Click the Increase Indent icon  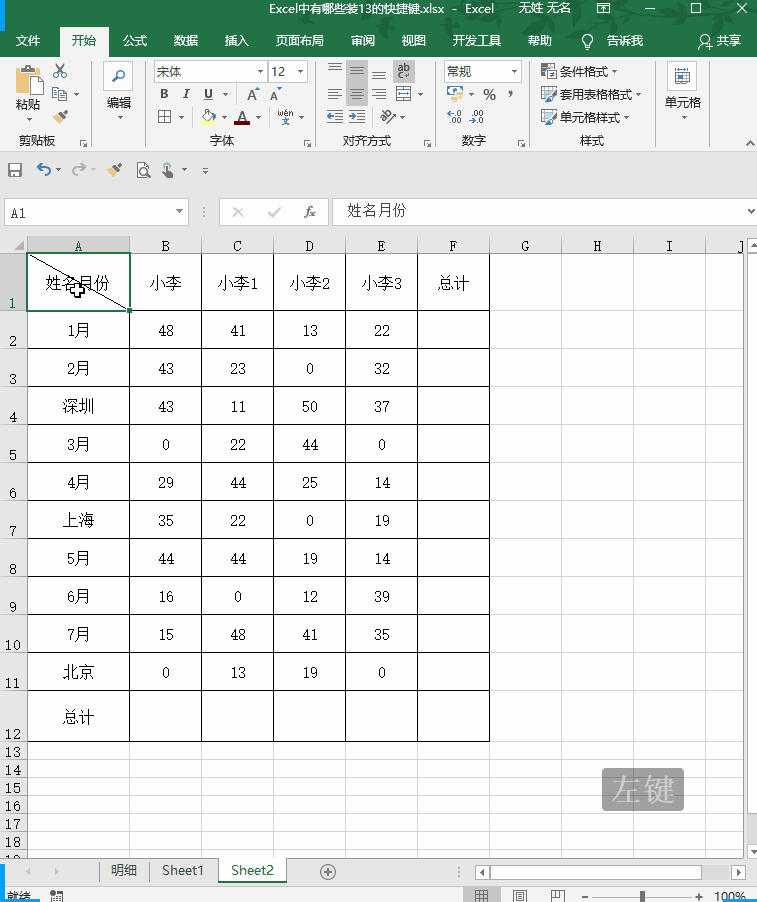pyautogui.click(x=357, y=117)
